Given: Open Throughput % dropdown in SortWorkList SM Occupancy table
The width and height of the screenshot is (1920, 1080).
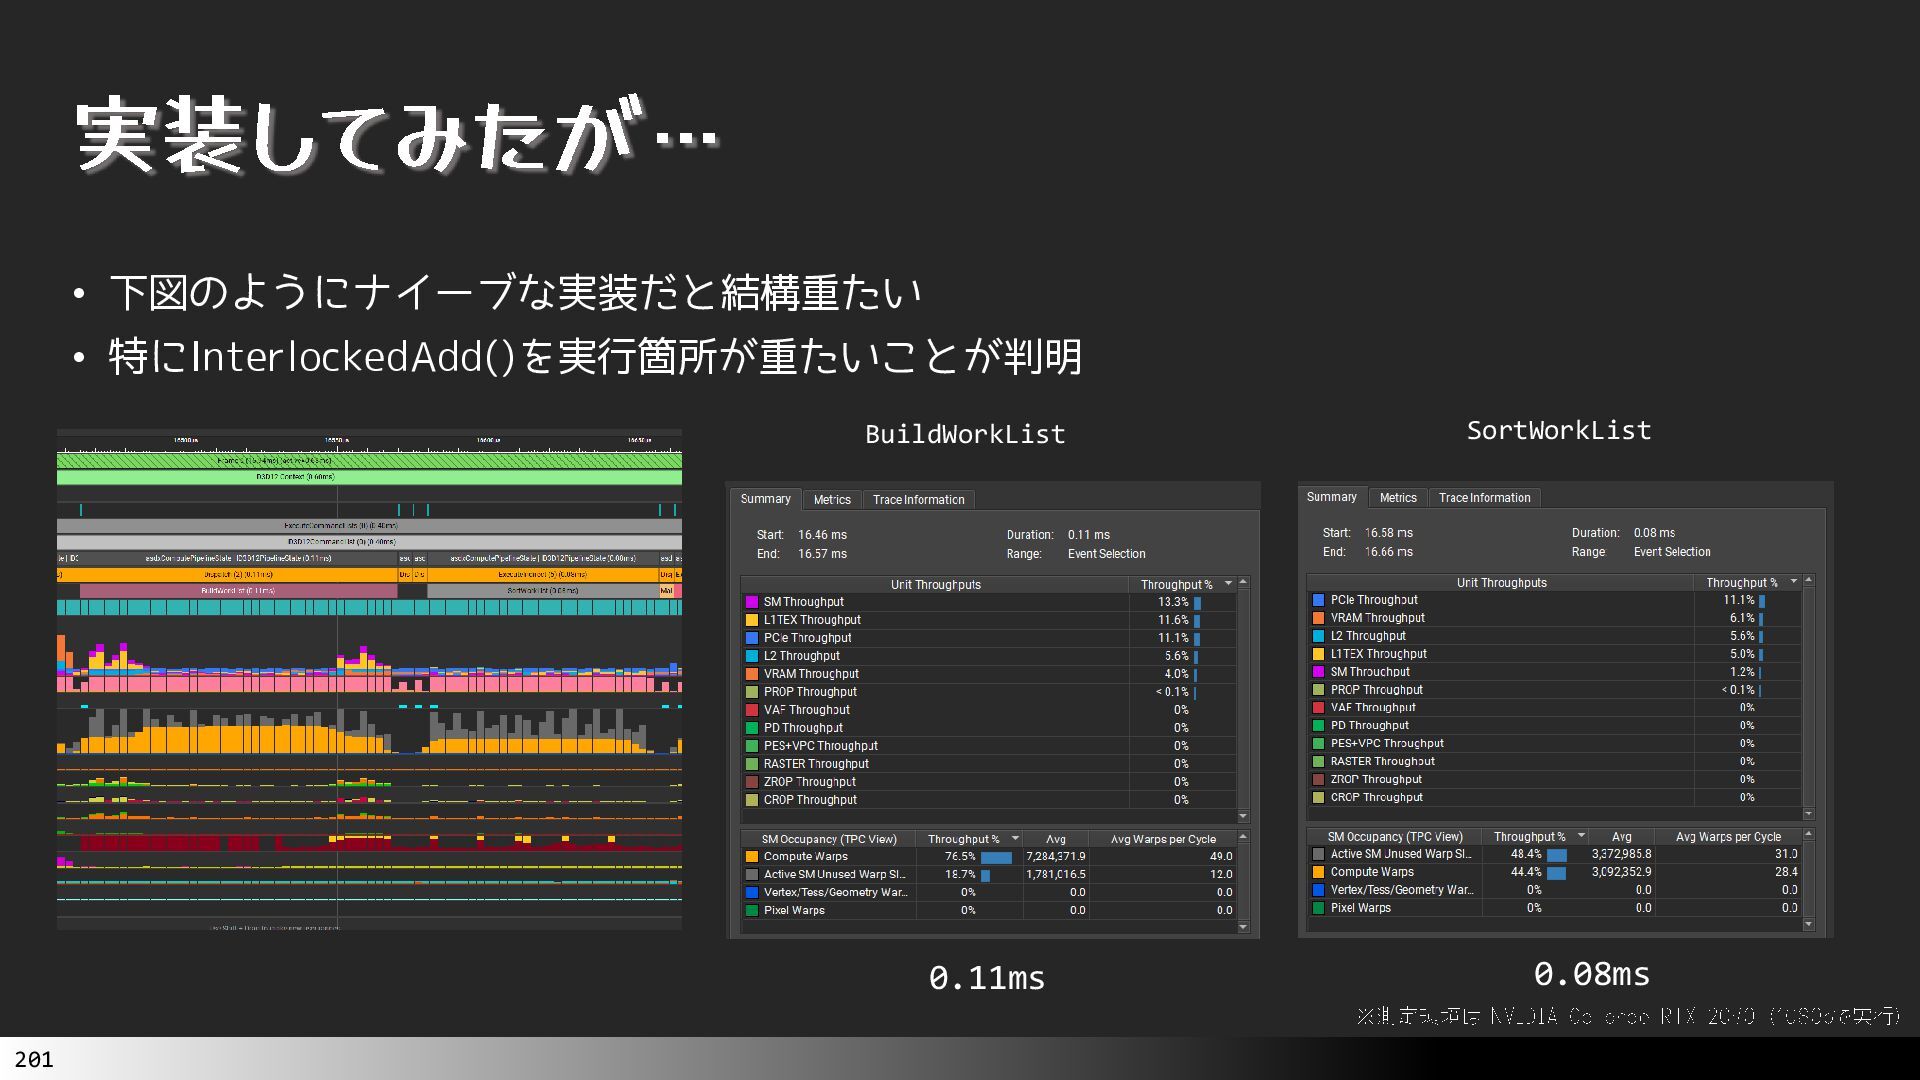Looking at the screenshot, I should (x=1581, y=836).
